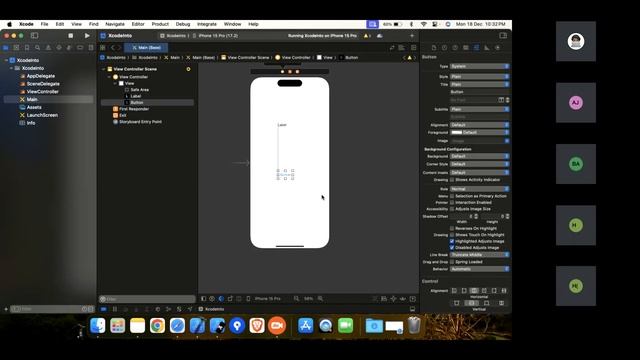The image size is (640, 360).
Task: Open the Subtitle dropdown showing Plain
Action: pos(480,109)
